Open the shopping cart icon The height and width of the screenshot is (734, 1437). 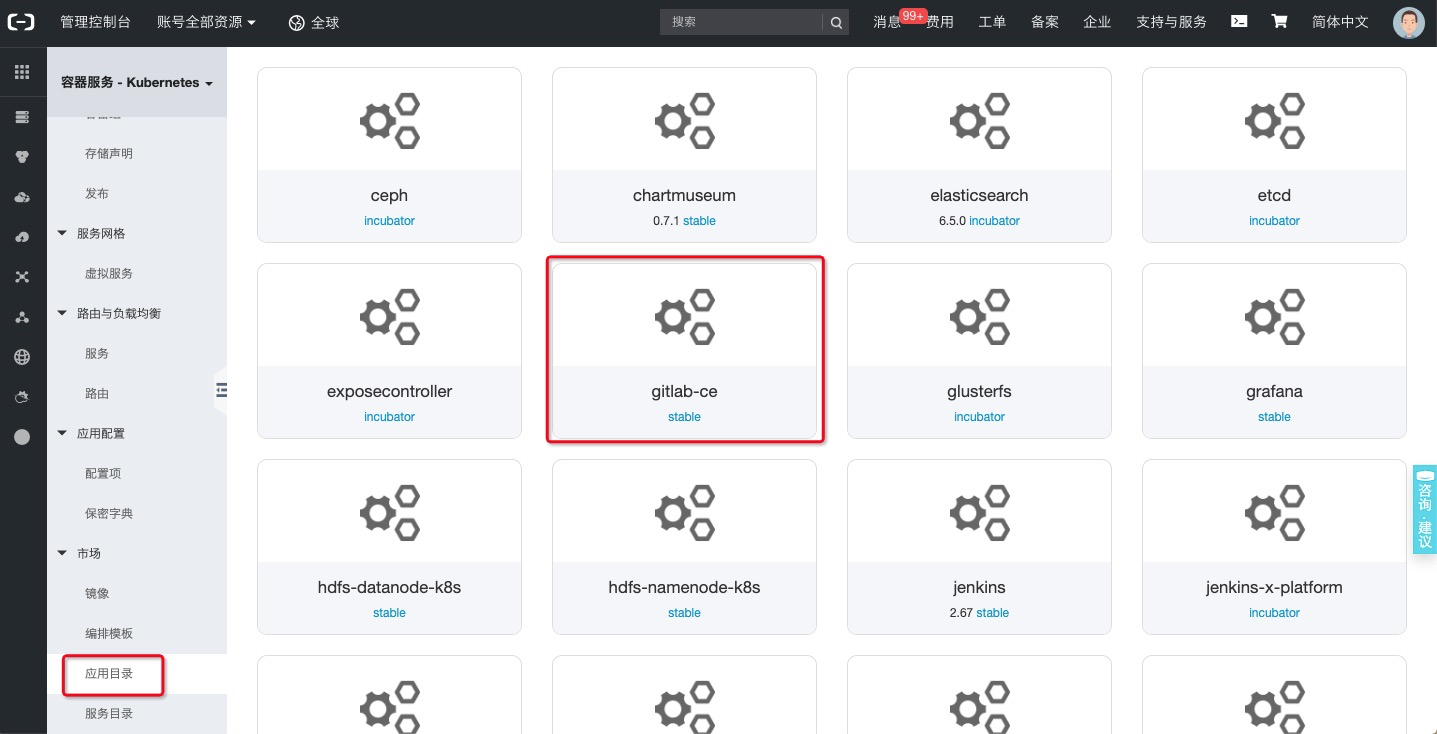[1279, 21]
